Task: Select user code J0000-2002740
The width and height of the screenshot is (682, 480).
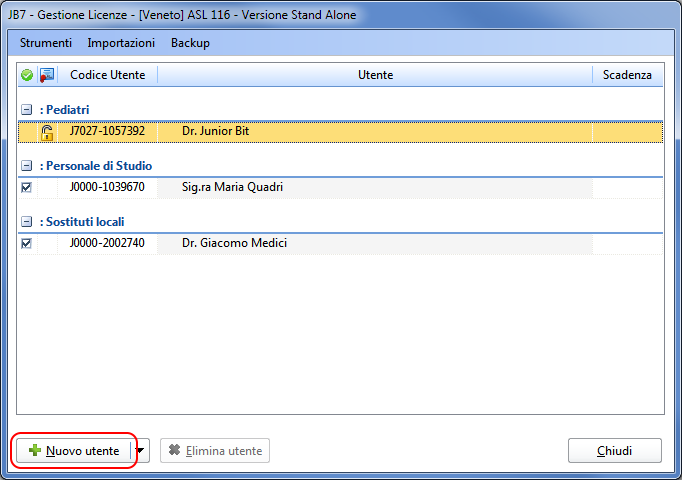Action: [x=107, y=243]
